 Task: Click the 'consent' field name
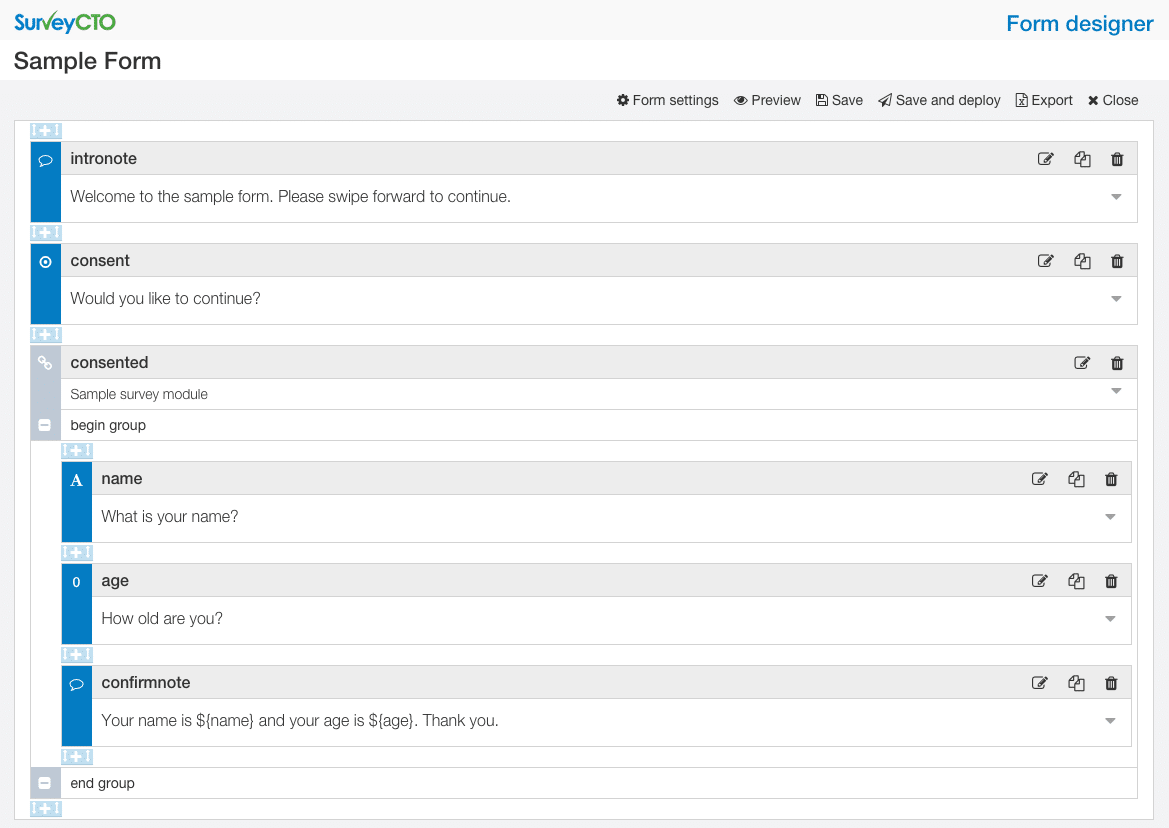pos(100,261)
